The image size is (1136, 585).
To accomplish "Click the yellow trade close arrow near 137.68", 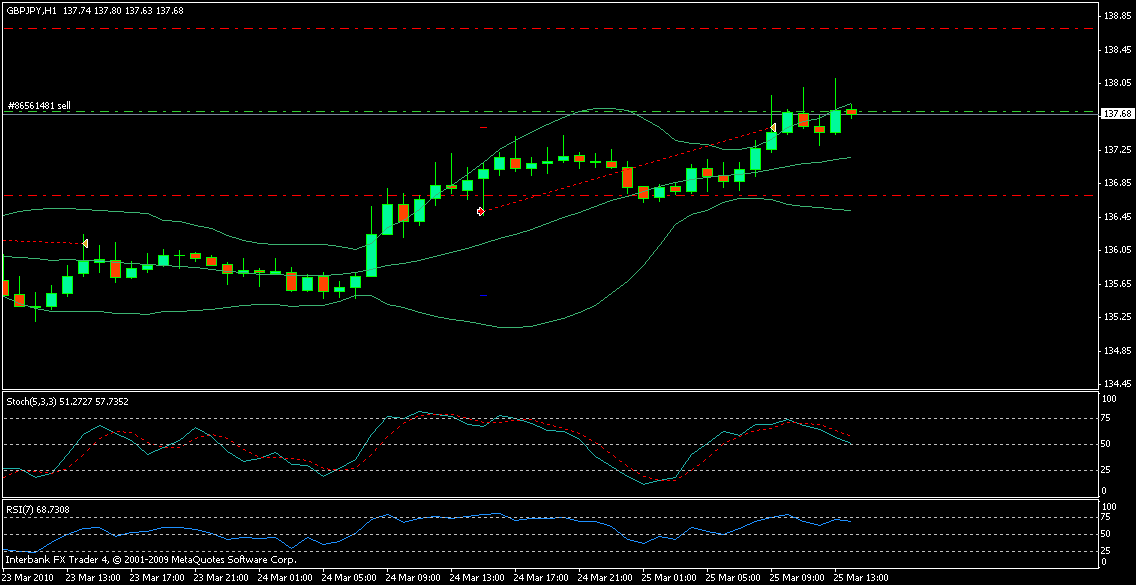I will point(773,127).
